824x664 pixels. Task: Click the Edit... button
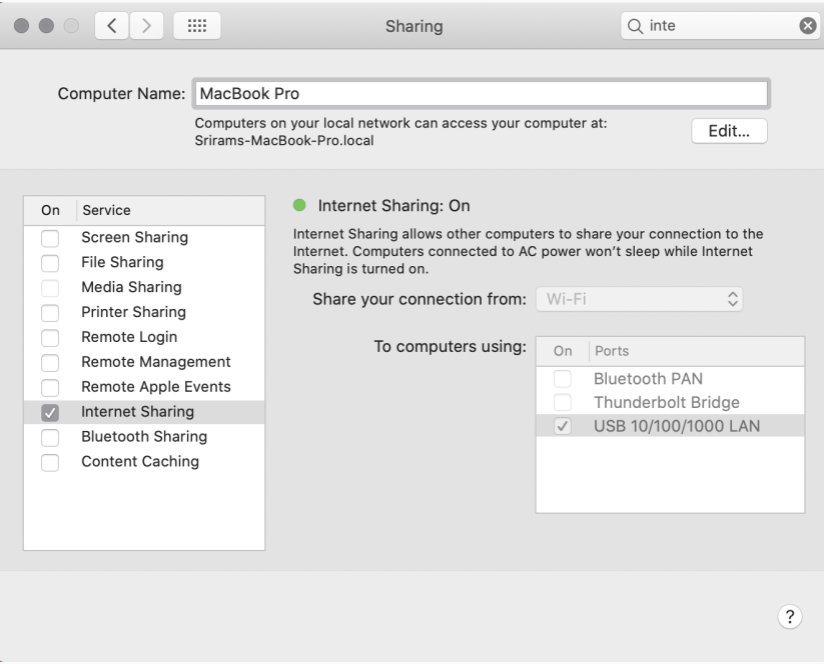click(x=729, y=131)
